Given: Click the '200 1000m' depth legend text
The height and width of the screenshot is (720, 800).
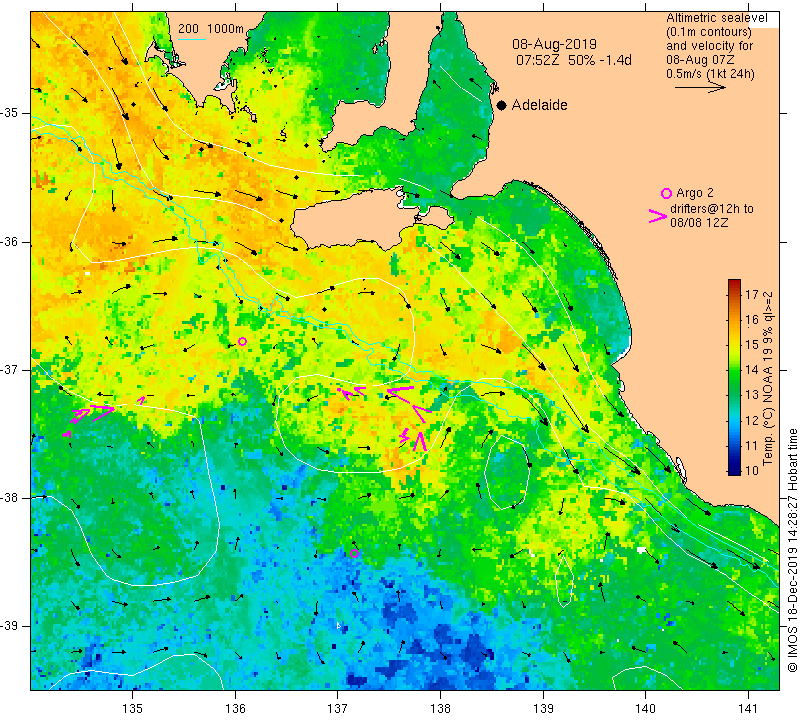Looking at the screenshot, I should pyautogui.click(x=211, y=29).
